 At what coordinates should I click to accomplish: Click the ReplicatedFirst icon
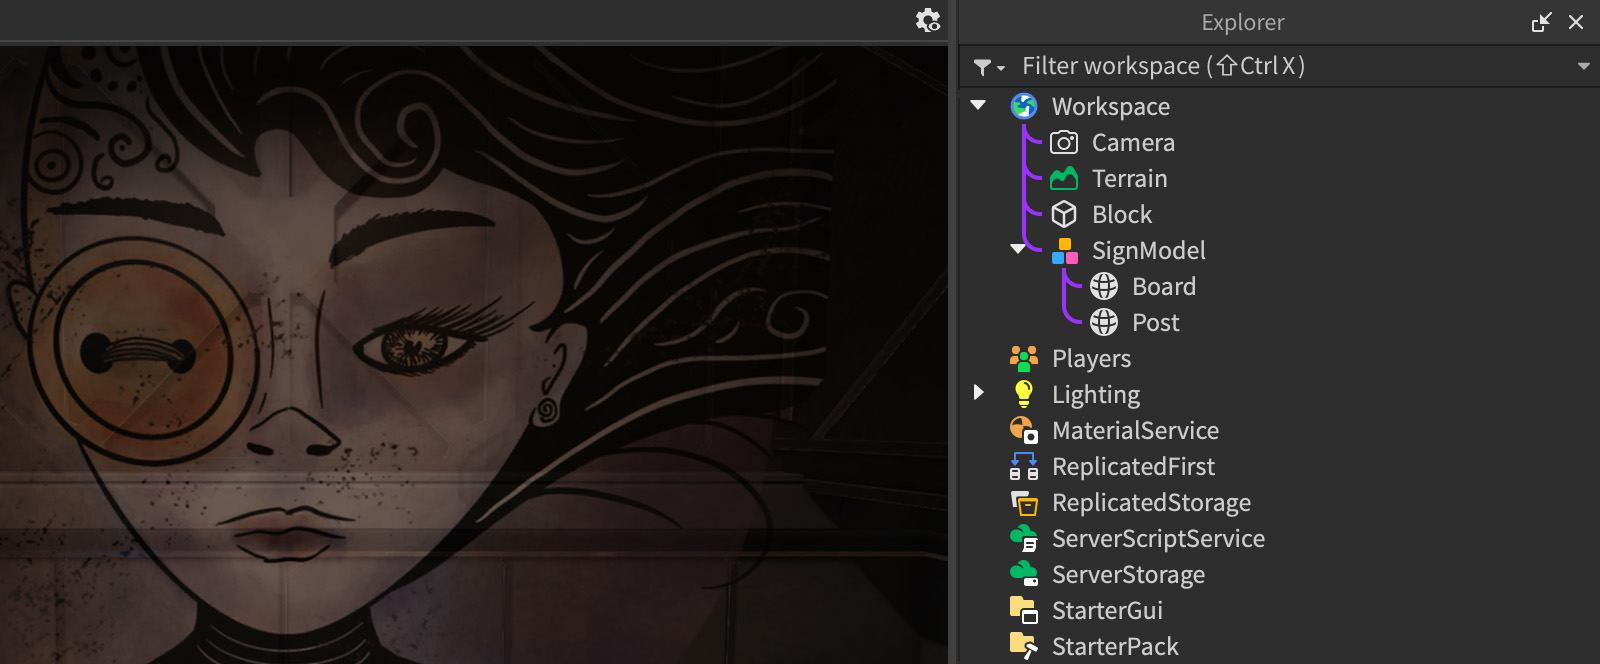[x=1024, y=466]
